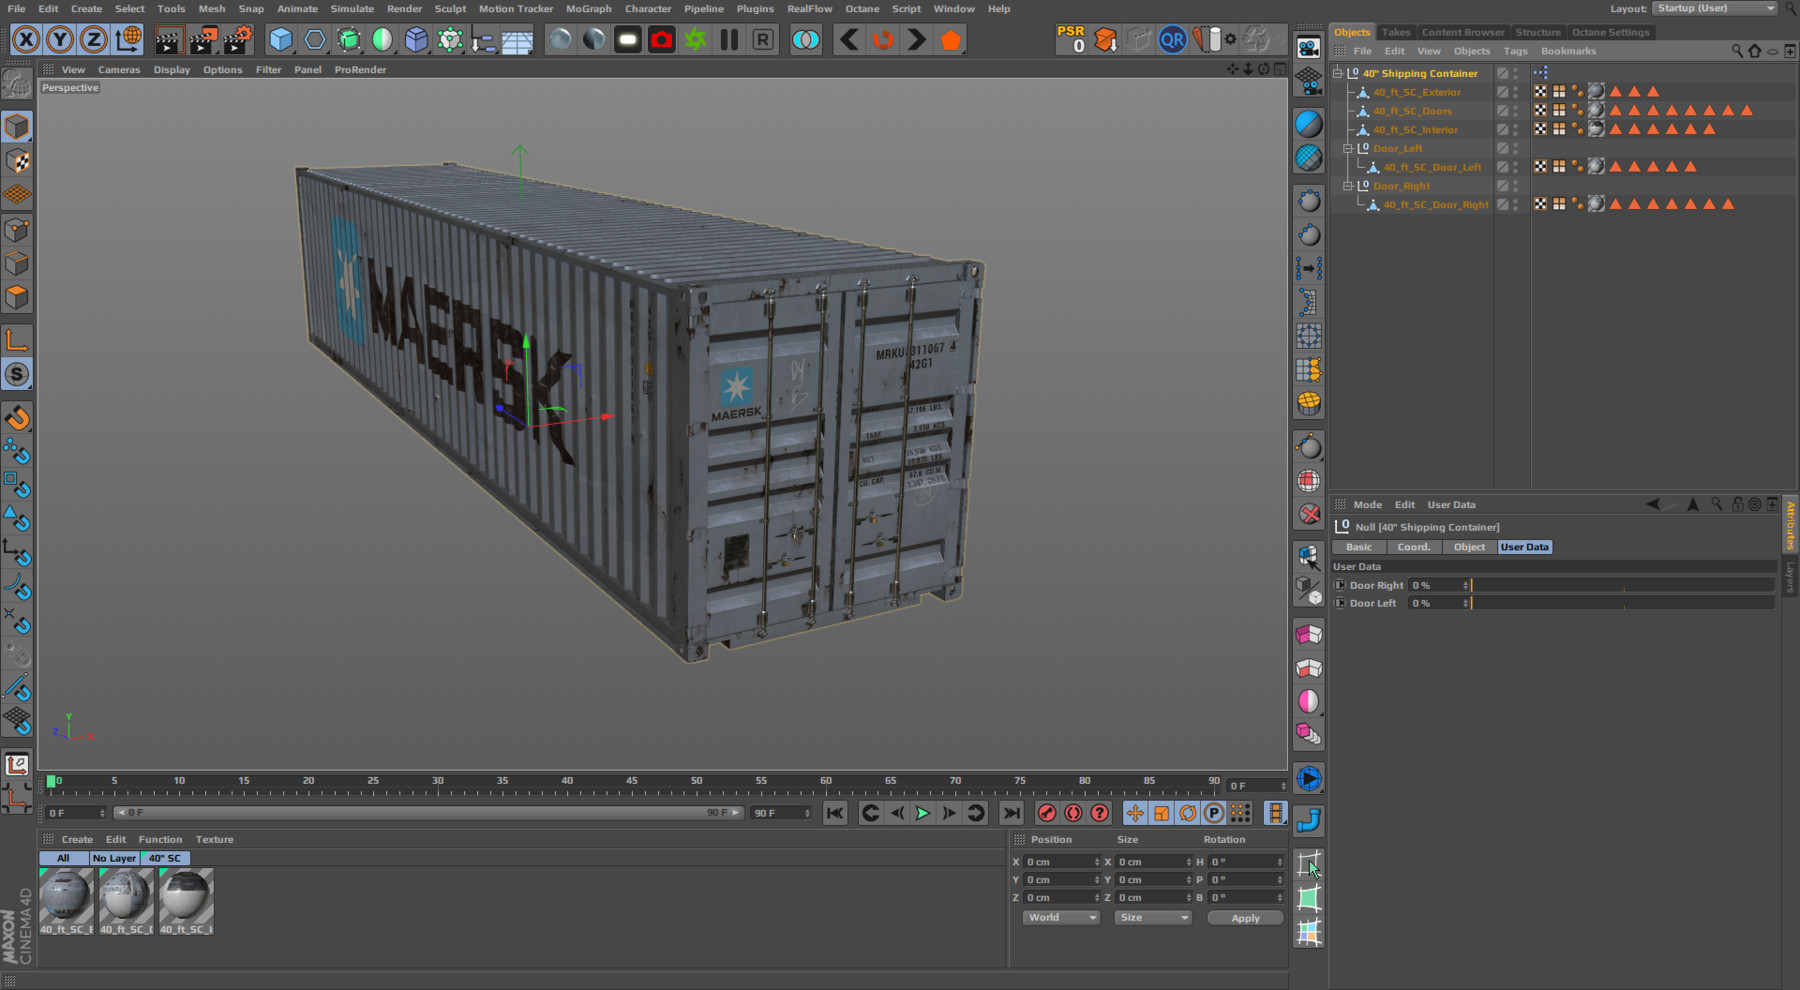Screen dimensions: 1800x990
Task: Go to start of animation
Action: tap(835, 813)
